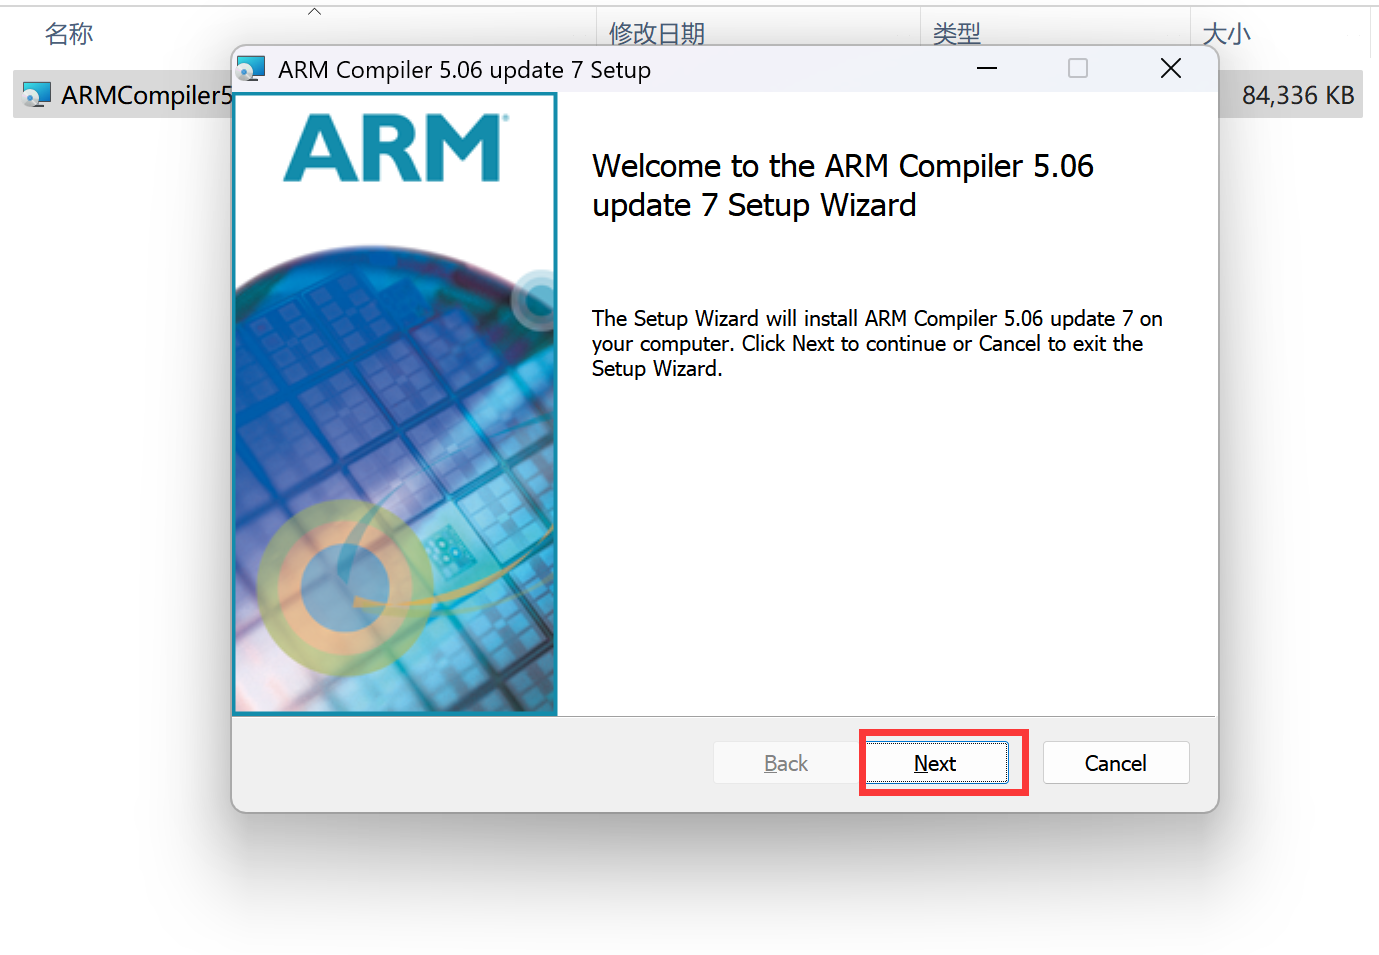Sort files by the 类型 column header
This screenshot has width=1379, height=955.
tap(956, 33)
